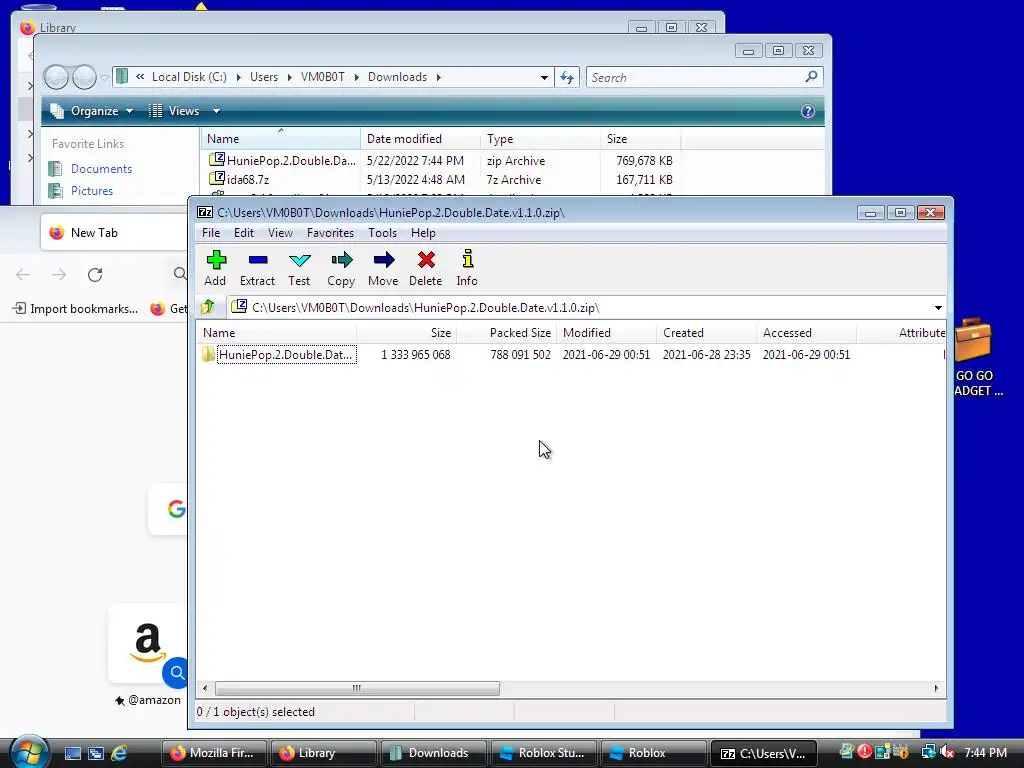The width and height of the screenshot is (1024, 768).
Task: Click the Forward button in Downloads window
Action: pyautogui.click(x=84, y=77)
